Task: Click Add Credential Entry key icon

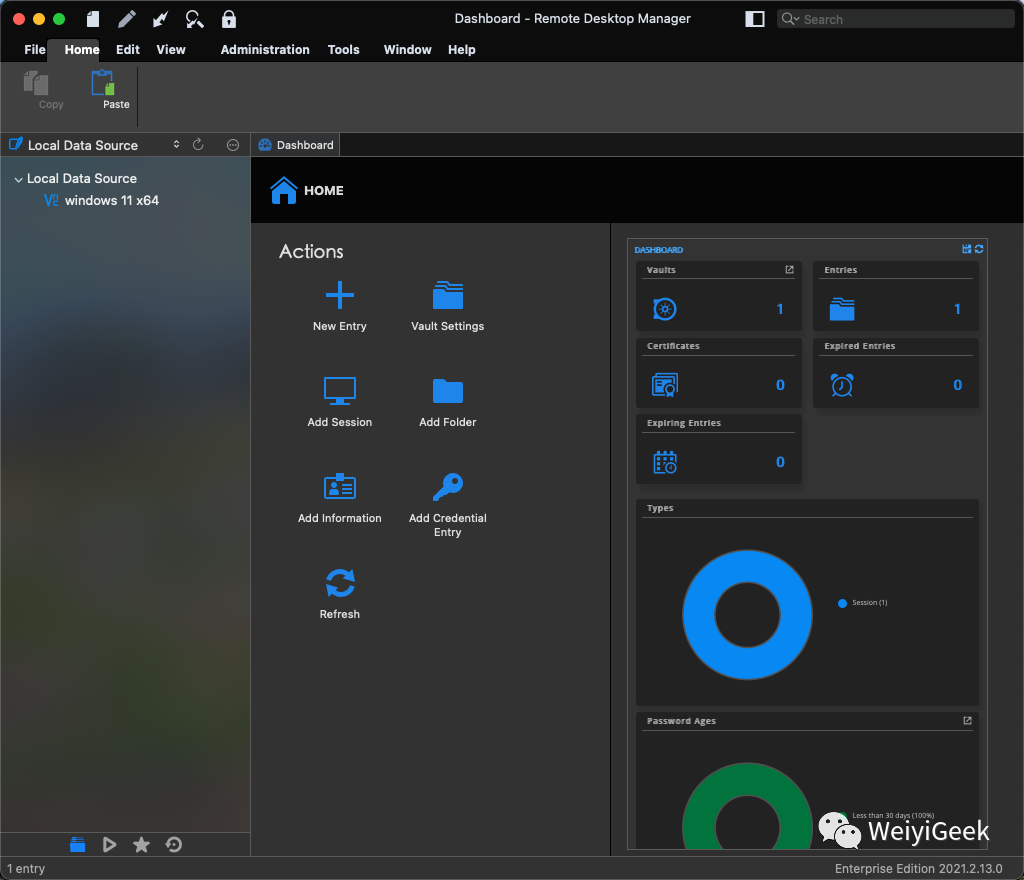Action: [447, 486]
